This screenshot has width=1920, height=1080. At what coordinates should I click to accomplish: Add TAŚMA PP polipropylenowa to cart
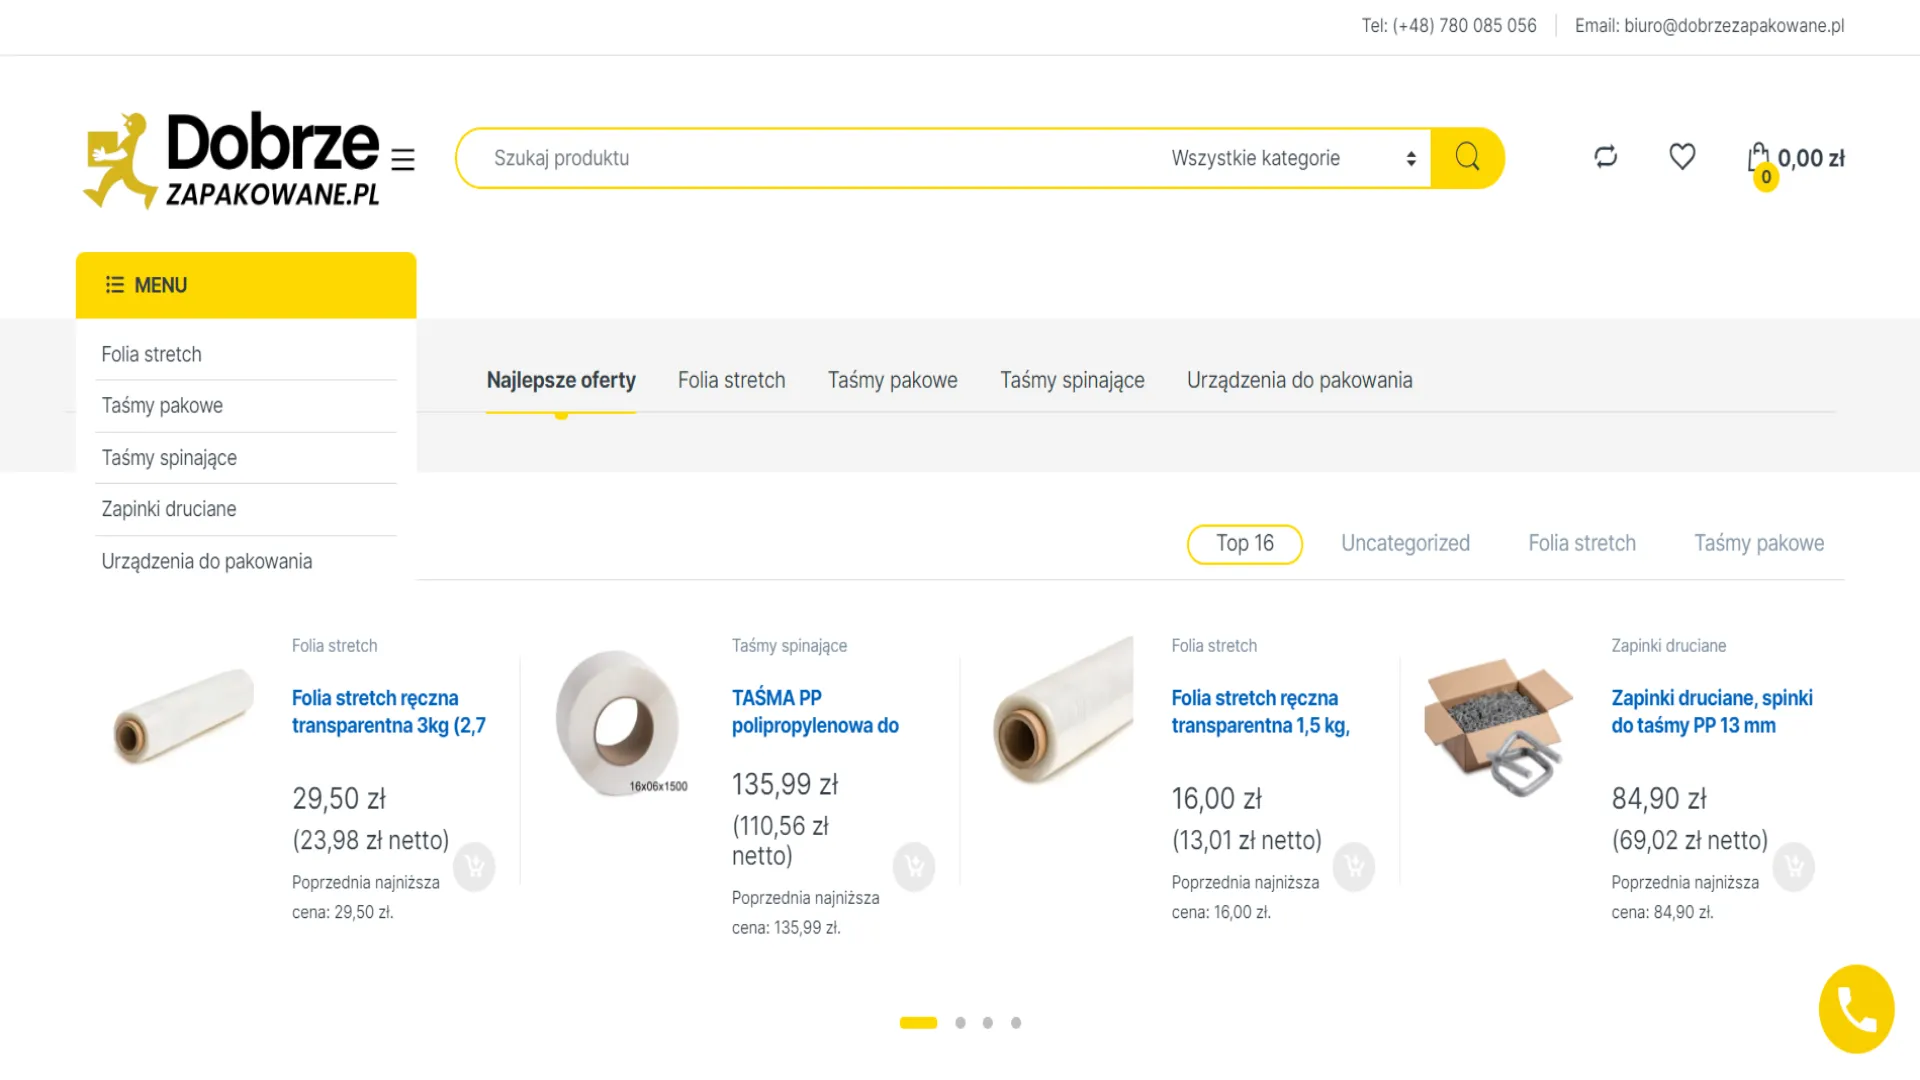pyautogui.click(x=914, y=866)
